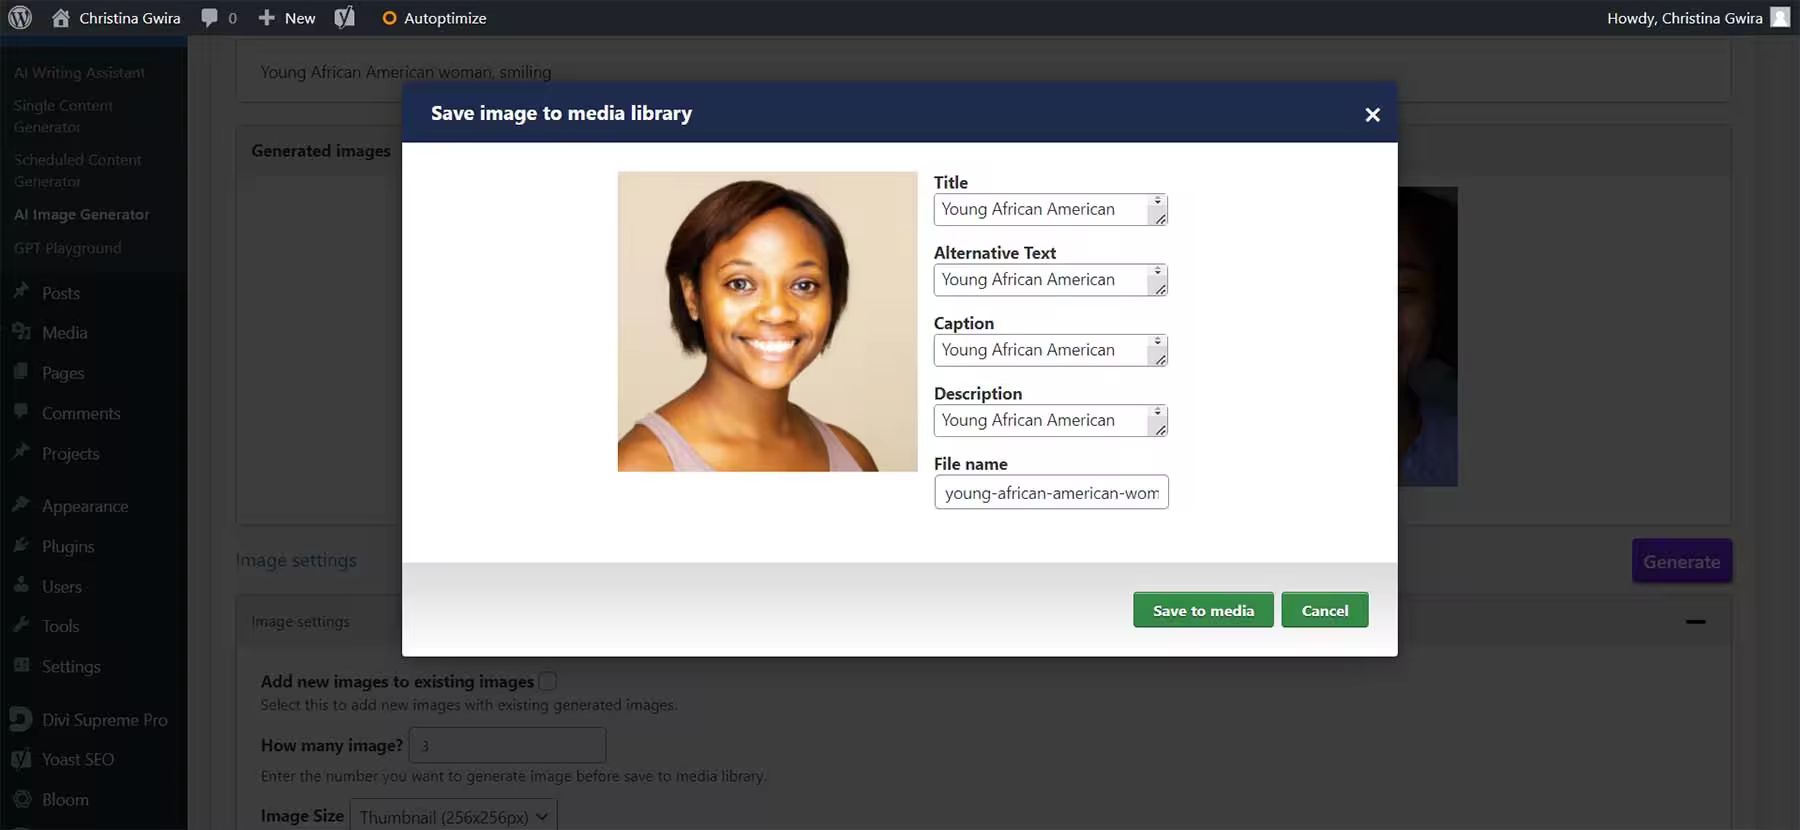Click the Media icon in sidebar
This screenshot has width=1800, height=830.
point(21,332)
